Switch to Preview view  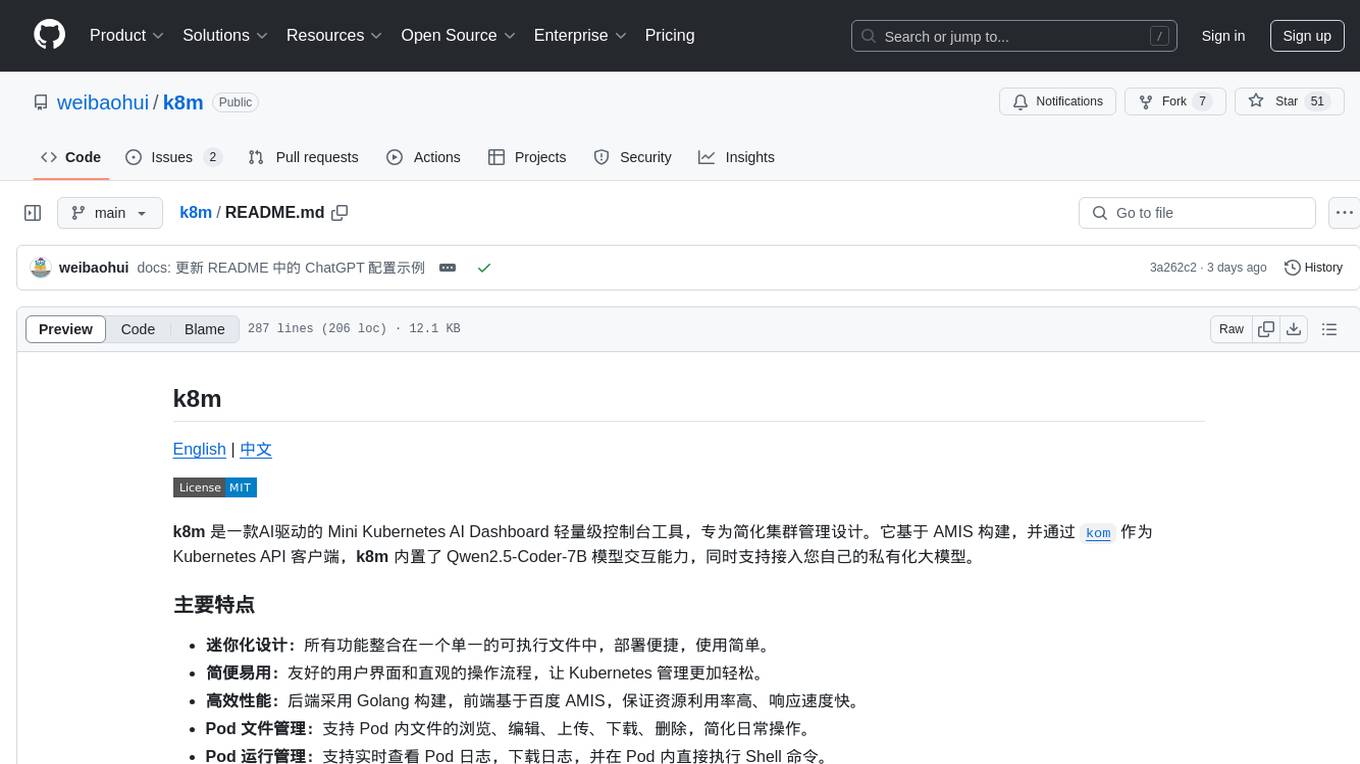pos(66,329)
